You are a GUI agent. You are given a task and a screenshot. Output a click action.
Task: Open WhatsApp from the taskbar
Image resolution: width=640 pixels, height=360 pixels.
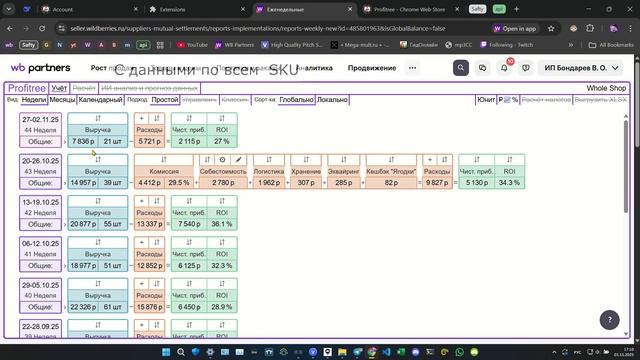459,352
